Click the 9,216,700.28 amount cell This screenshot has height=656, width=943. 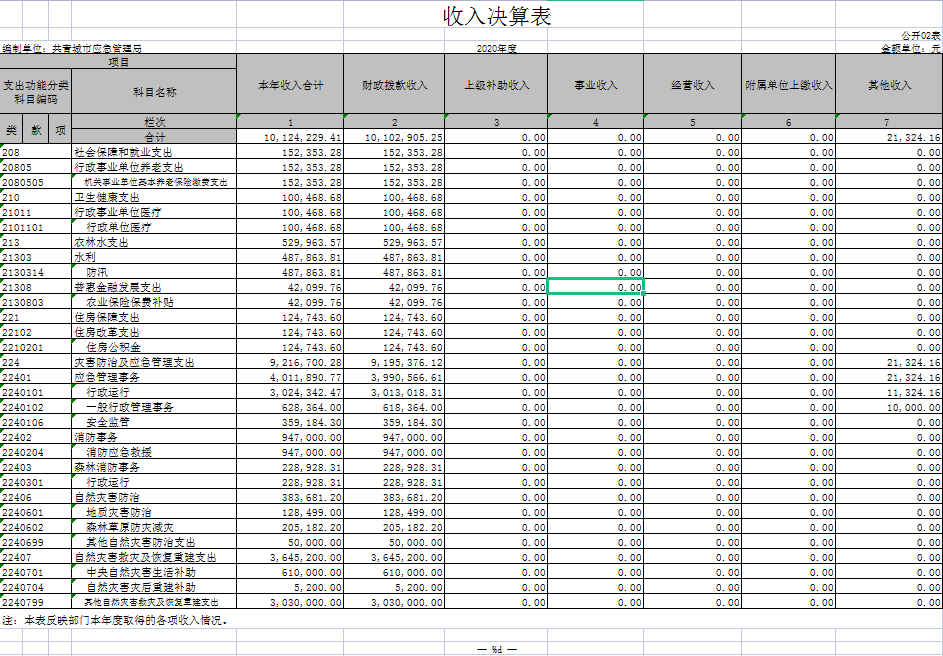click(290, 362)
